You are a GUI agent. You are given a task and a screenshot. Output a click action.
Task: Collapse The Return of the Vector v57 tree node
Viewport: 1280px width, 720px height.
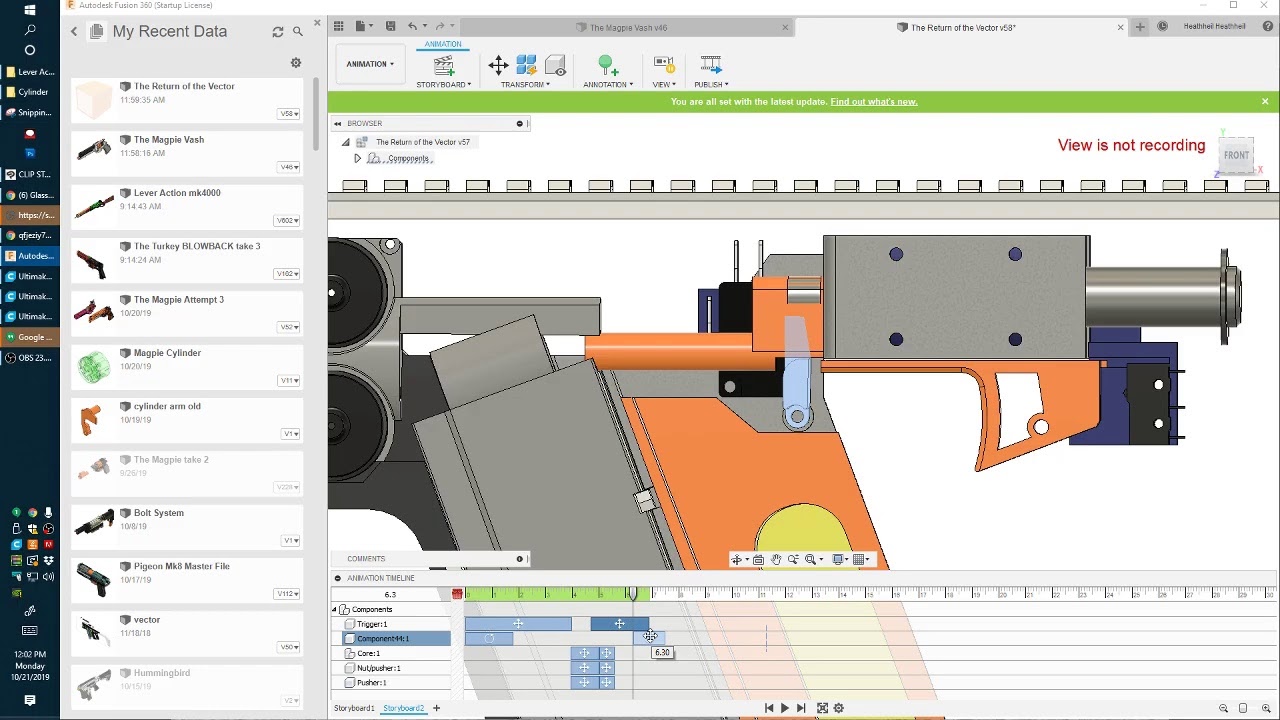click(x=346, y=143)
